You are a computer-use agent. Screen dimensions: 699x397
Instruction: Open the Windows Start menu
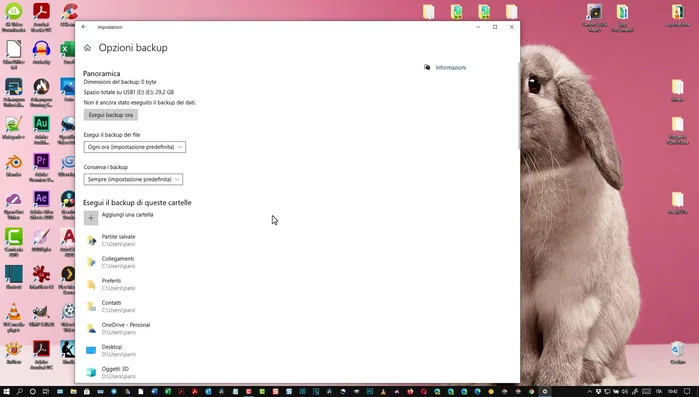[x=6, y=392]
